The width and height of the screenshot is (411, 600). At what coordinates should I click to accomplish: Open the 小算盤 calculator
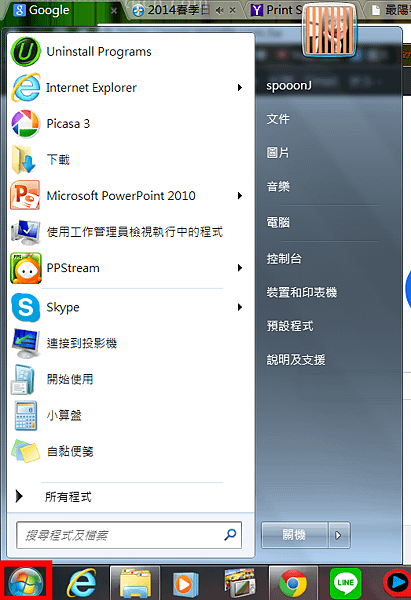pyautogui.click(x=130, y=415)
